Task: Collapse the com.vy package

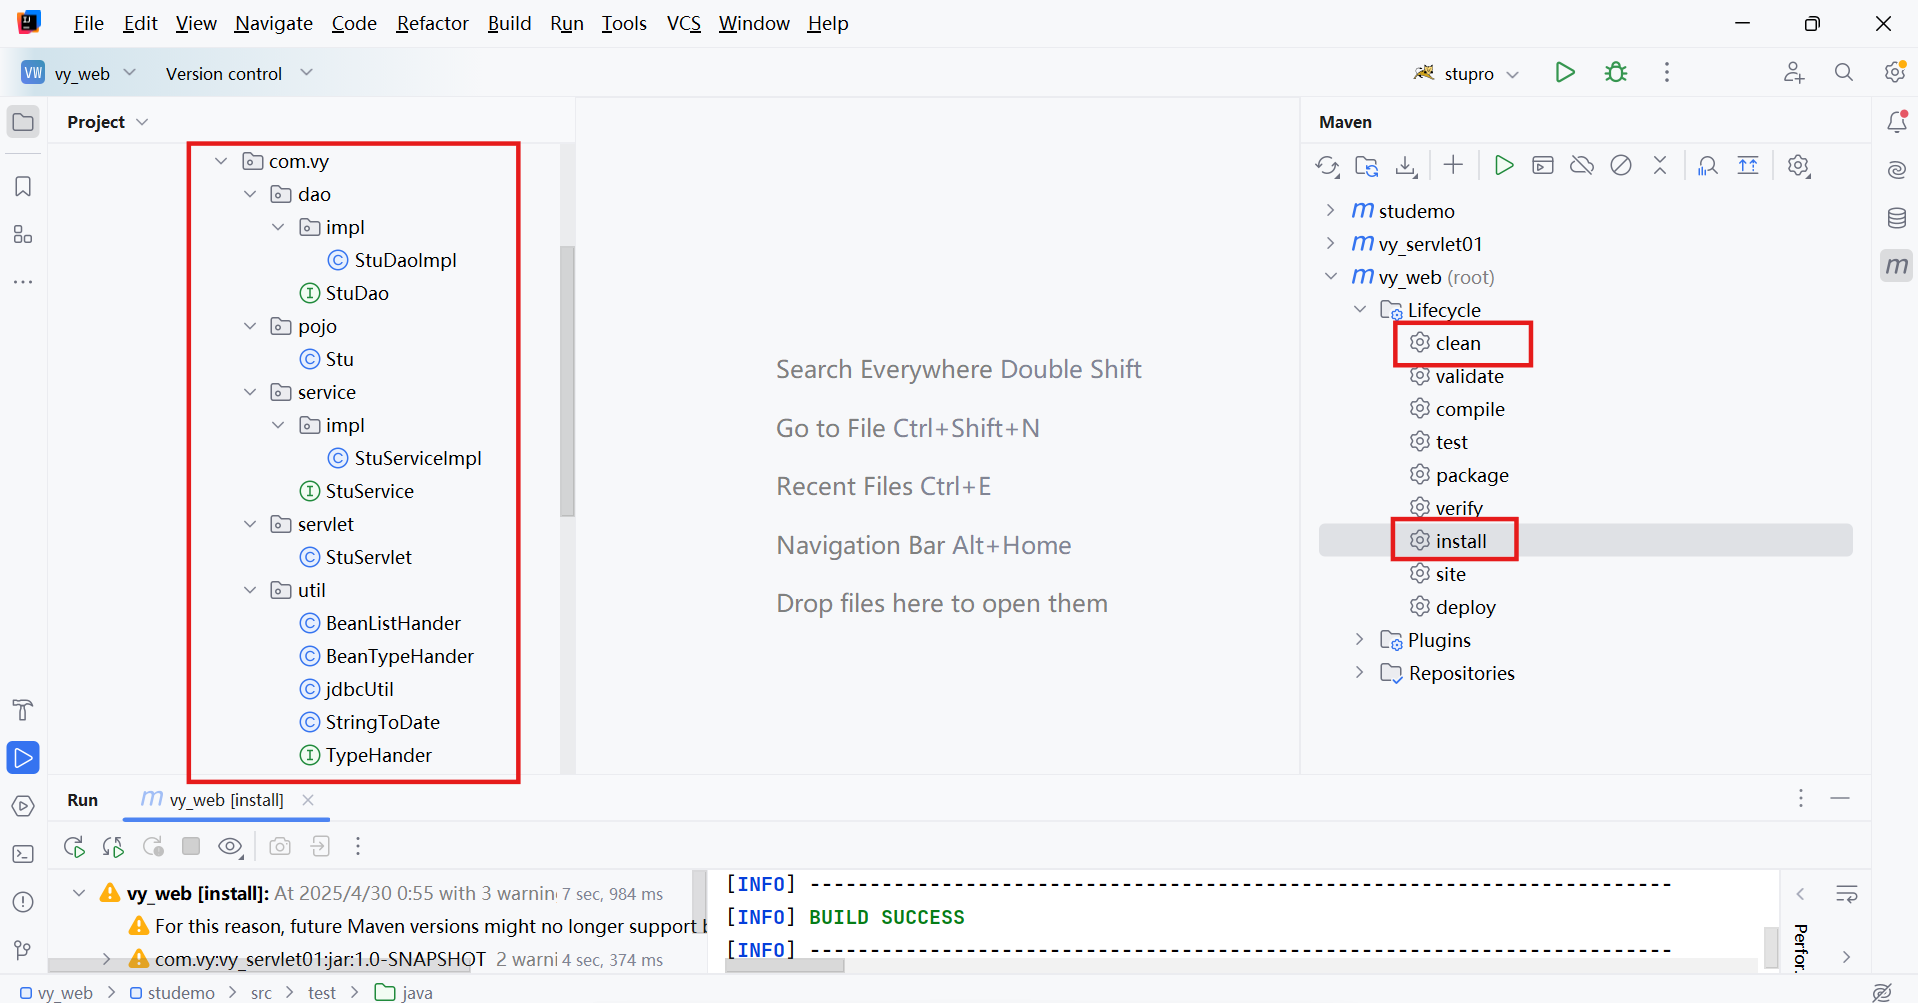Action: (x=221, y=161)
